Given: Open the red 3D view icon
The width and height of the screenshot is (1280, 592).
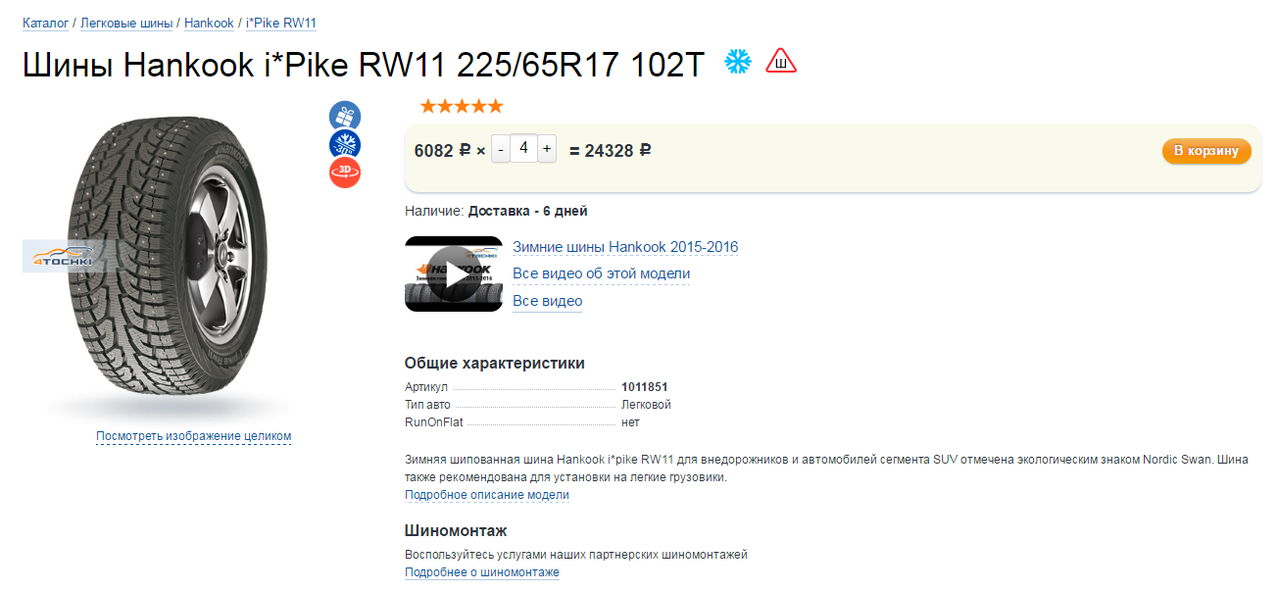Looking at the screenshot, I should tap(345, 173).
